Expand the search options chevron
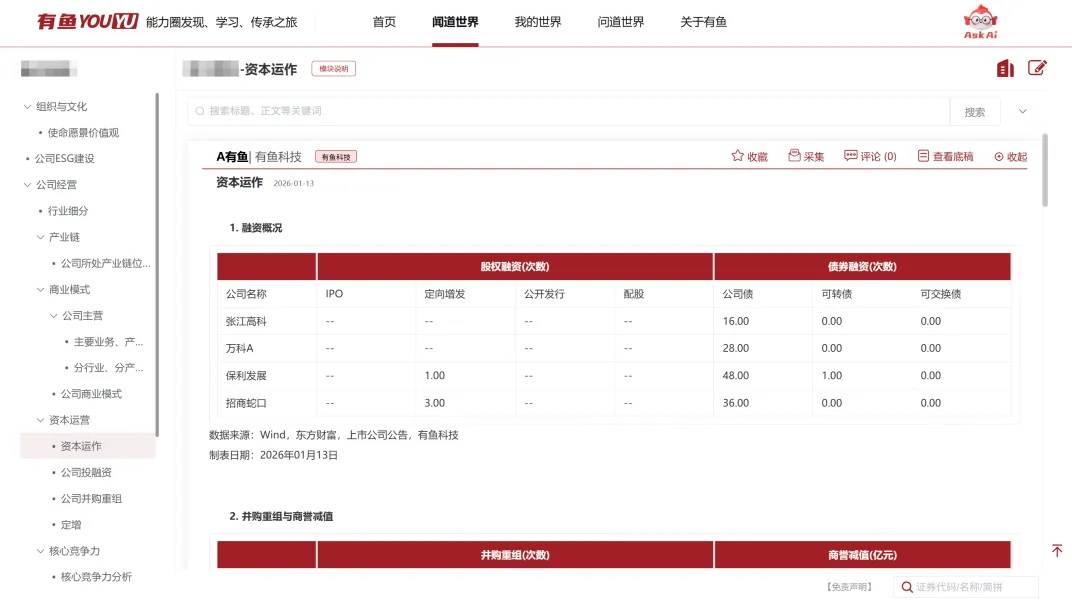Viewport: 1072px width, 601px height. (x=1023, y=111)
